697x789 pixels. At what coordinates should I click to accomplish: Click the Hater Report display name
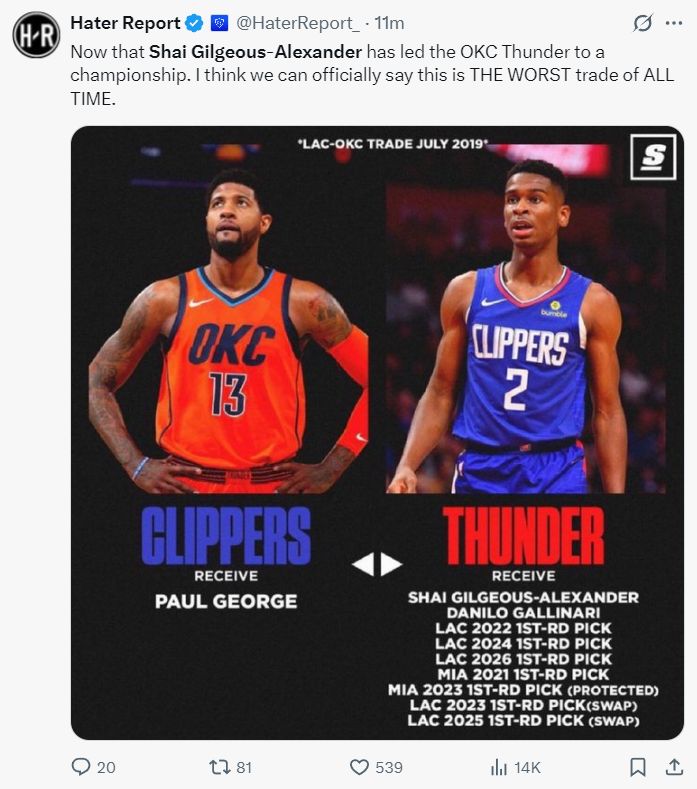click(125, 23)
